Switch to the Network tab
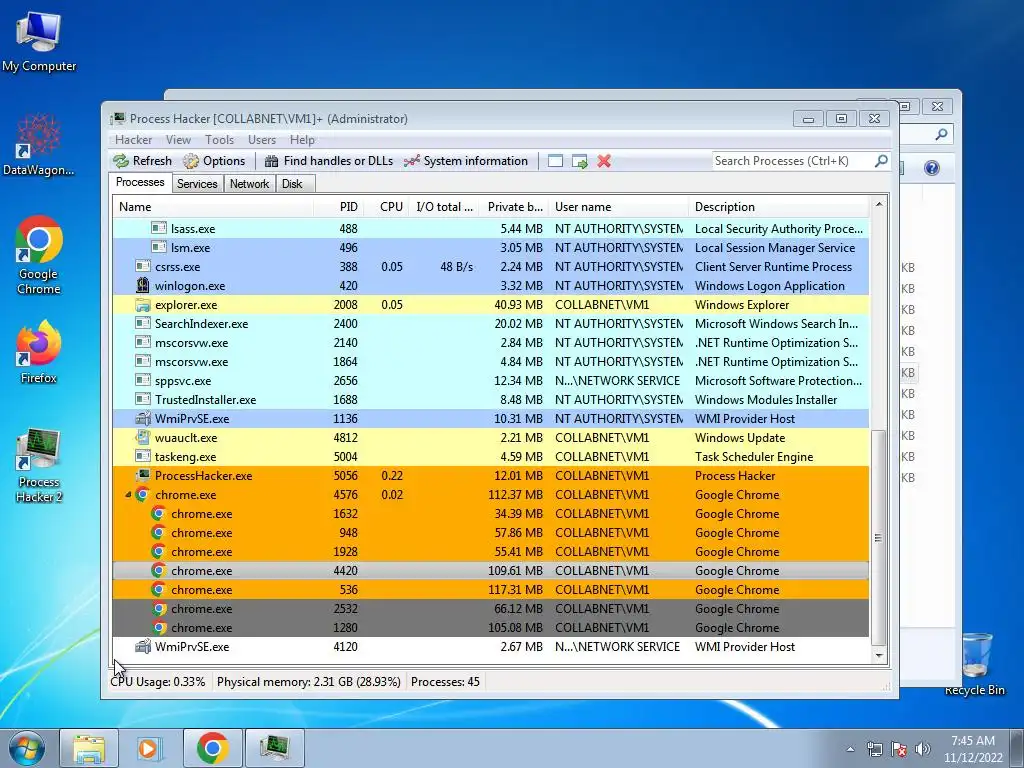Screen dimensions: 1024x768 249,184
